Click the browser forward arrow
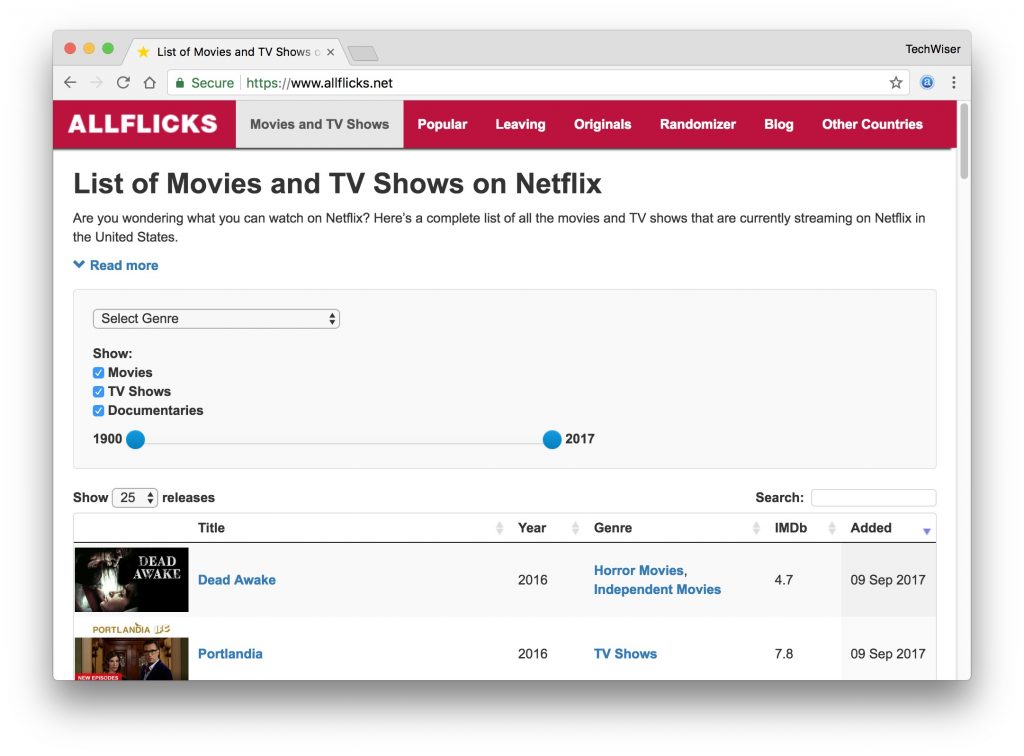Viewport: 1024px width, 756px height. tap(97, 83)
